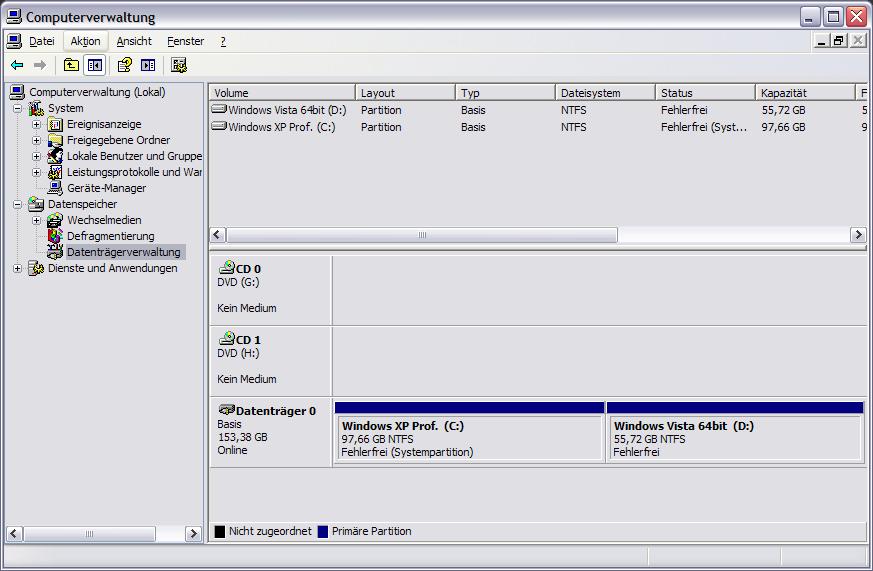The image size is (873, 571).
Task: Click the volume list scroll left arrow
Action: click(218, 235)
